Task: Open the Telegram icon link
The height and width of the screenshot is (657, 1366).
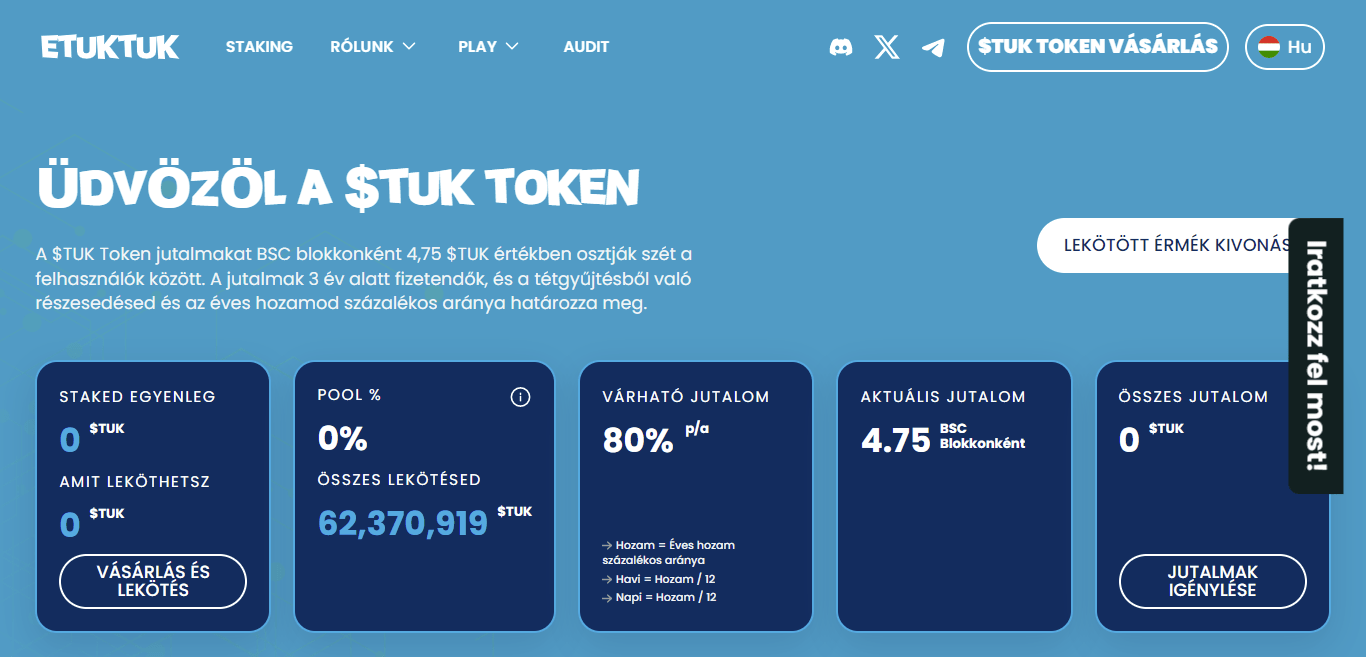Action: coord(933,47)
